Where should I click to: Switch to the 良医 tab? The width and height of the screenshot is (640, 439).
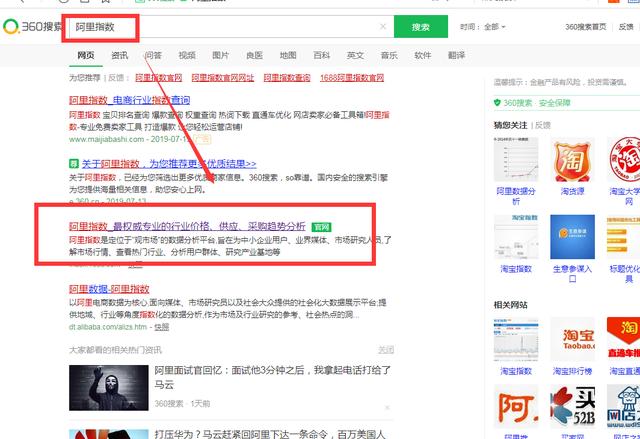pyautogui.click(x=254, y=55)
